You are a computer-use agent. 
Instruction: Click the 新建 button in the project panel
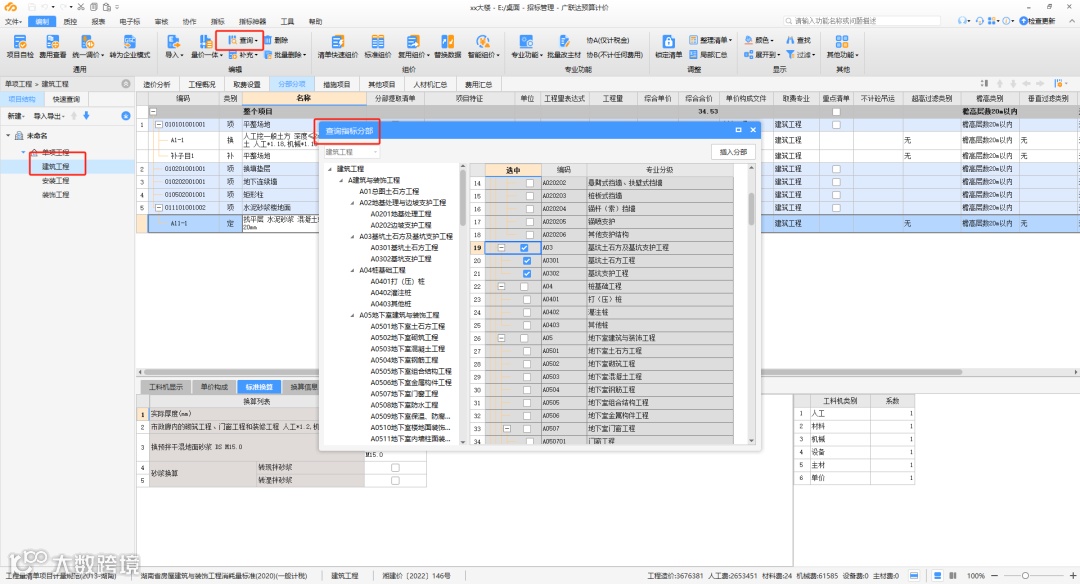pyautogui.click(x=16, y=116)
